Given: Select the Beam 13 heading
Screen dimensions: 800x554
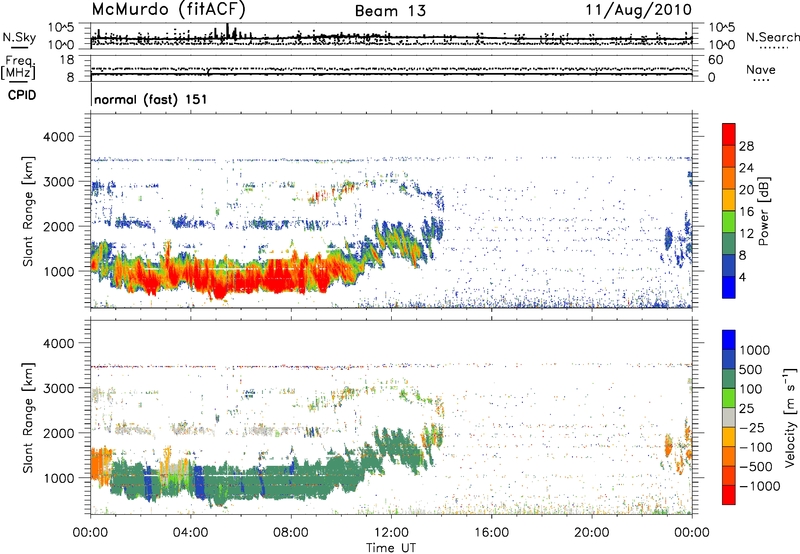Looking at the screenshot, I should tap(390, 11).
